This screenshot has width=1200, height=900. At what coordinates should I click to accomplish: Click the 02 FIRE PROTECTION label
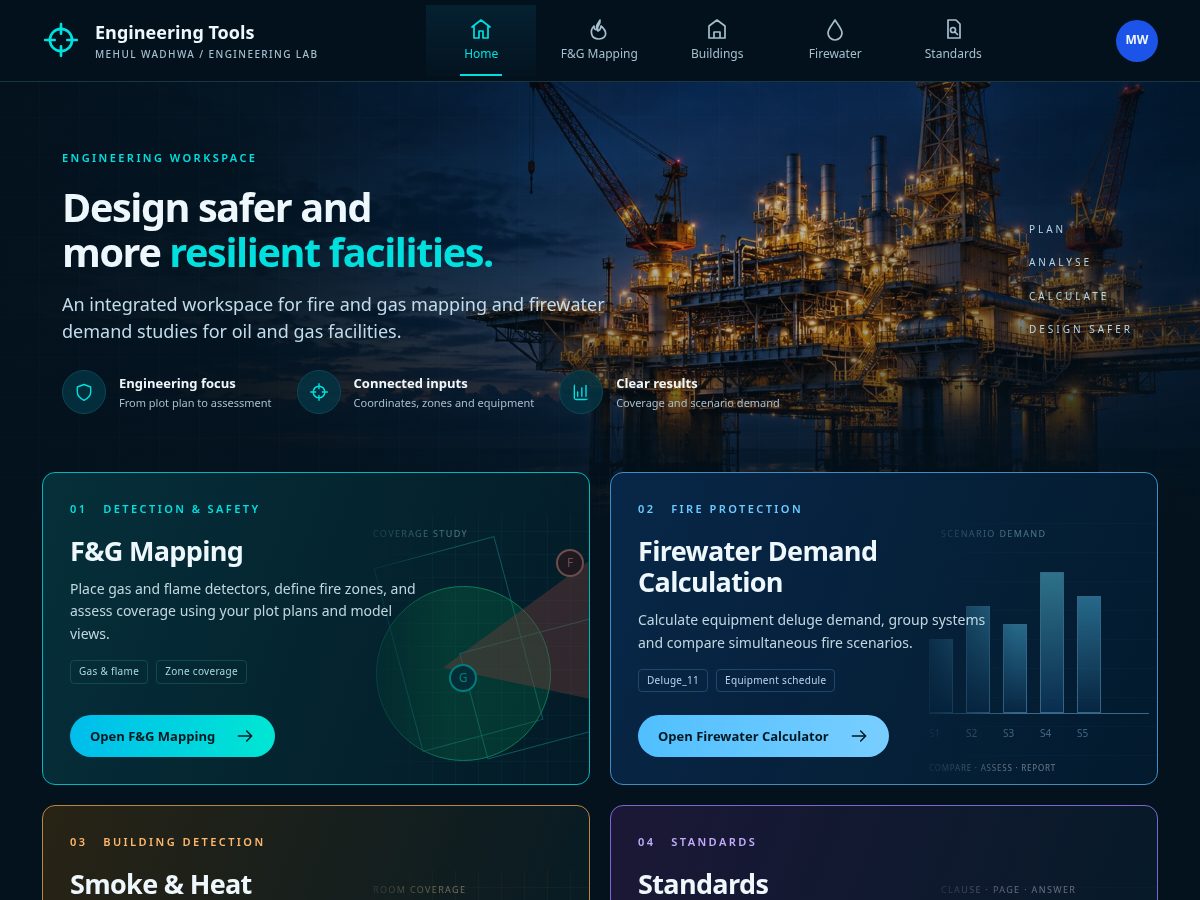coord(720,509)
